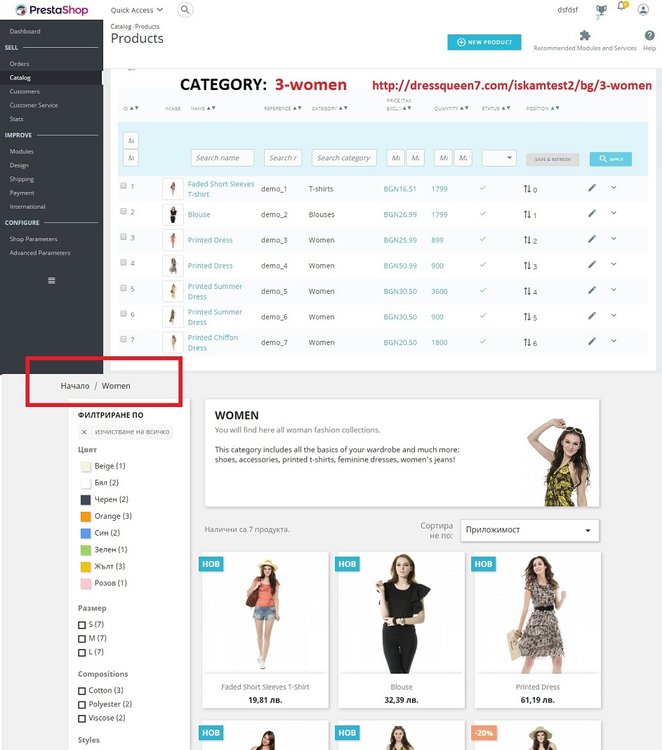Expand actions chevron for demo_4 row
Screen dimensions: 662x750
(614, 264)
